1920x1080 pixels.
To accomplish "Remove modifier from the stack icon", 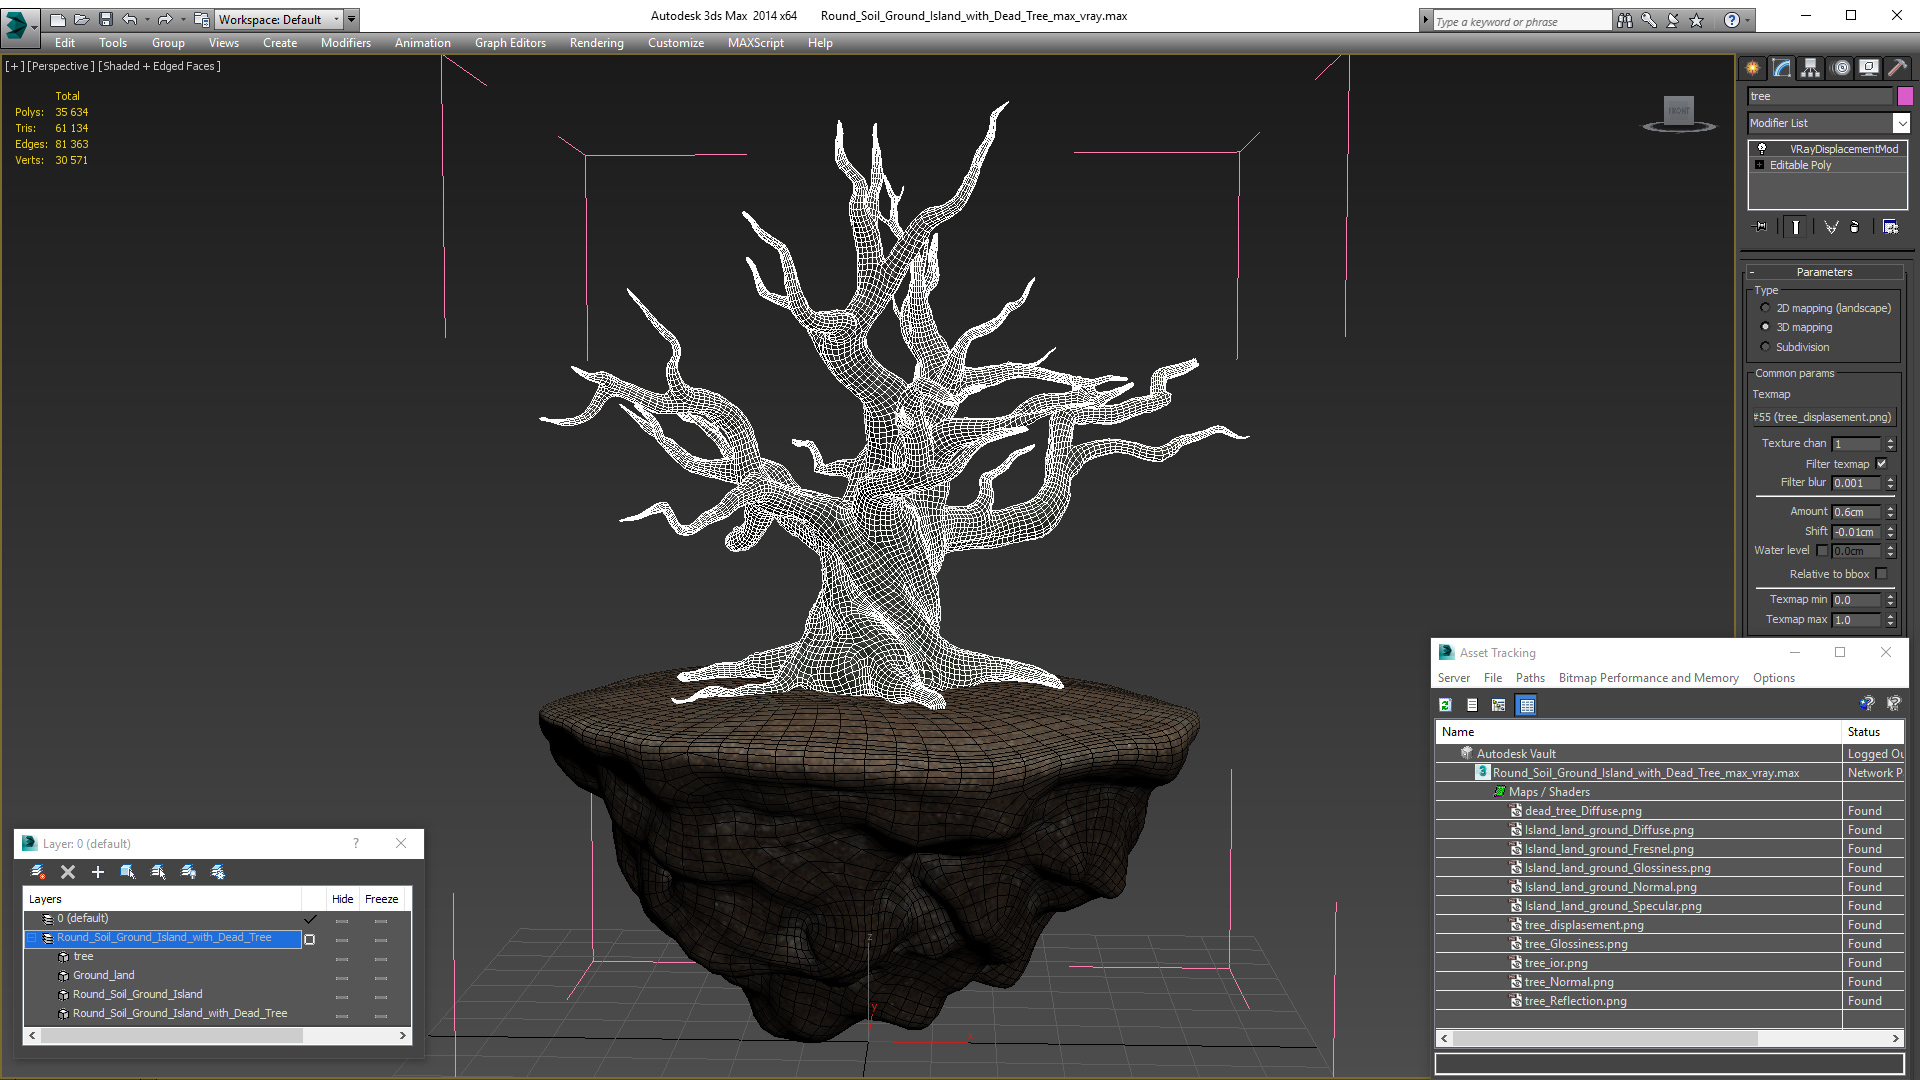I will tap(1855, 227).
